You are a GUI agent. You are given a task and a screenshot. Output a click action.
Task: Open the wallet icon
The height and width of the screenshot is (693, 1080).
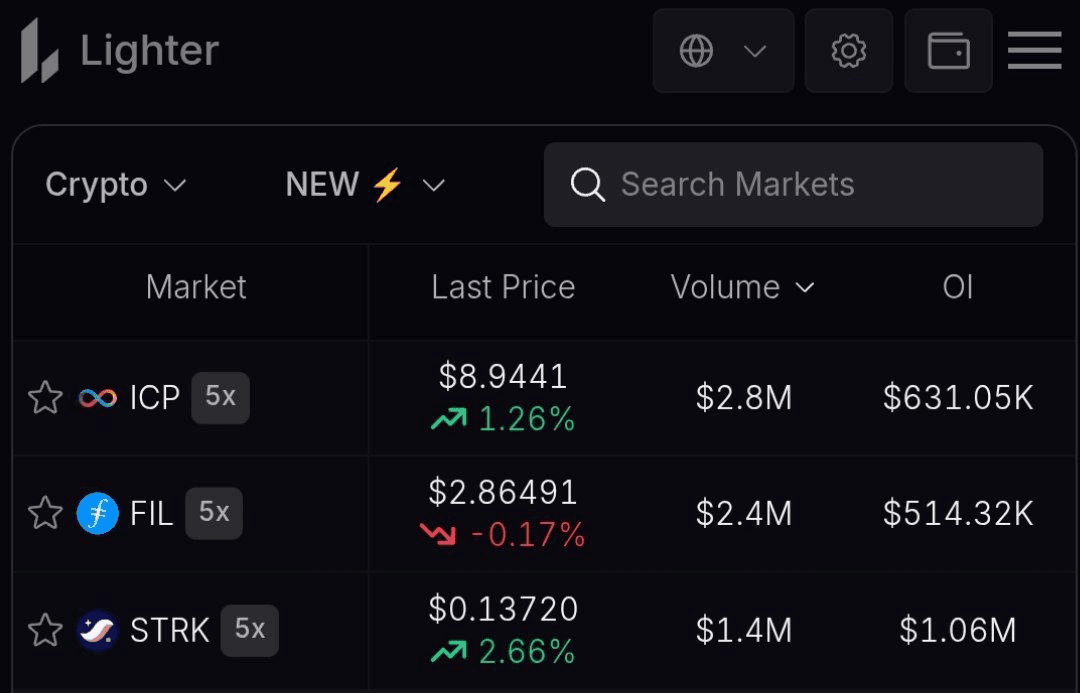click(x=948, y=51)
